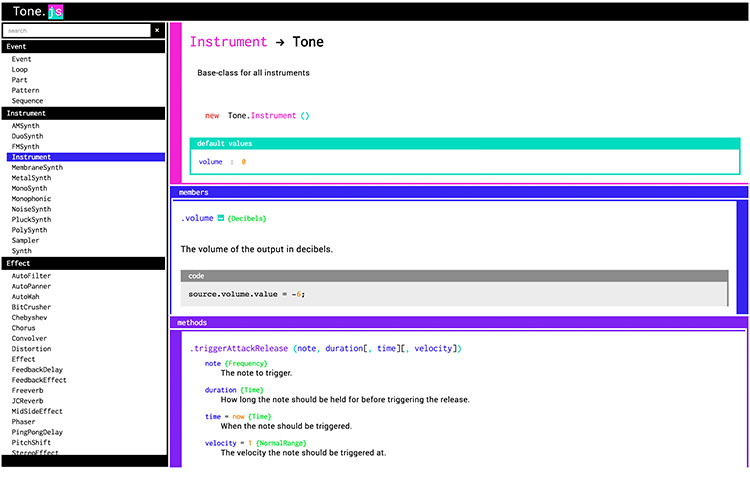
Task: Go to PitchShift effect page
Action: point(31,443)
